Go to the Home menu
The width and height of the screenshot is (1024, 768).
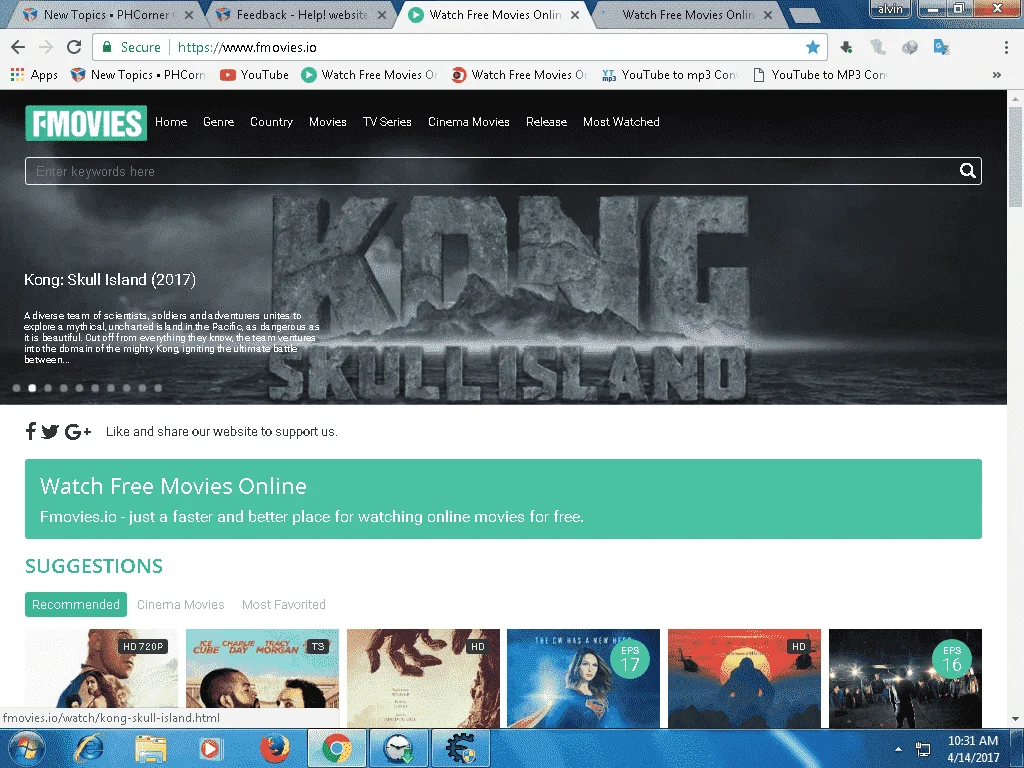(x=171, y=122)
